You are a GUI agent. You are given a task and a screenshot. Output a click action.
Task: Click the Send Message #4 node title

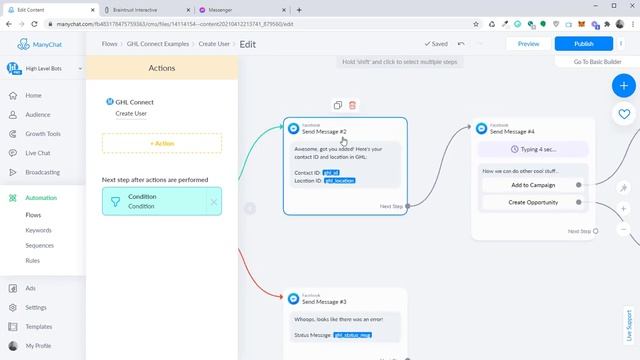(512, 131)
